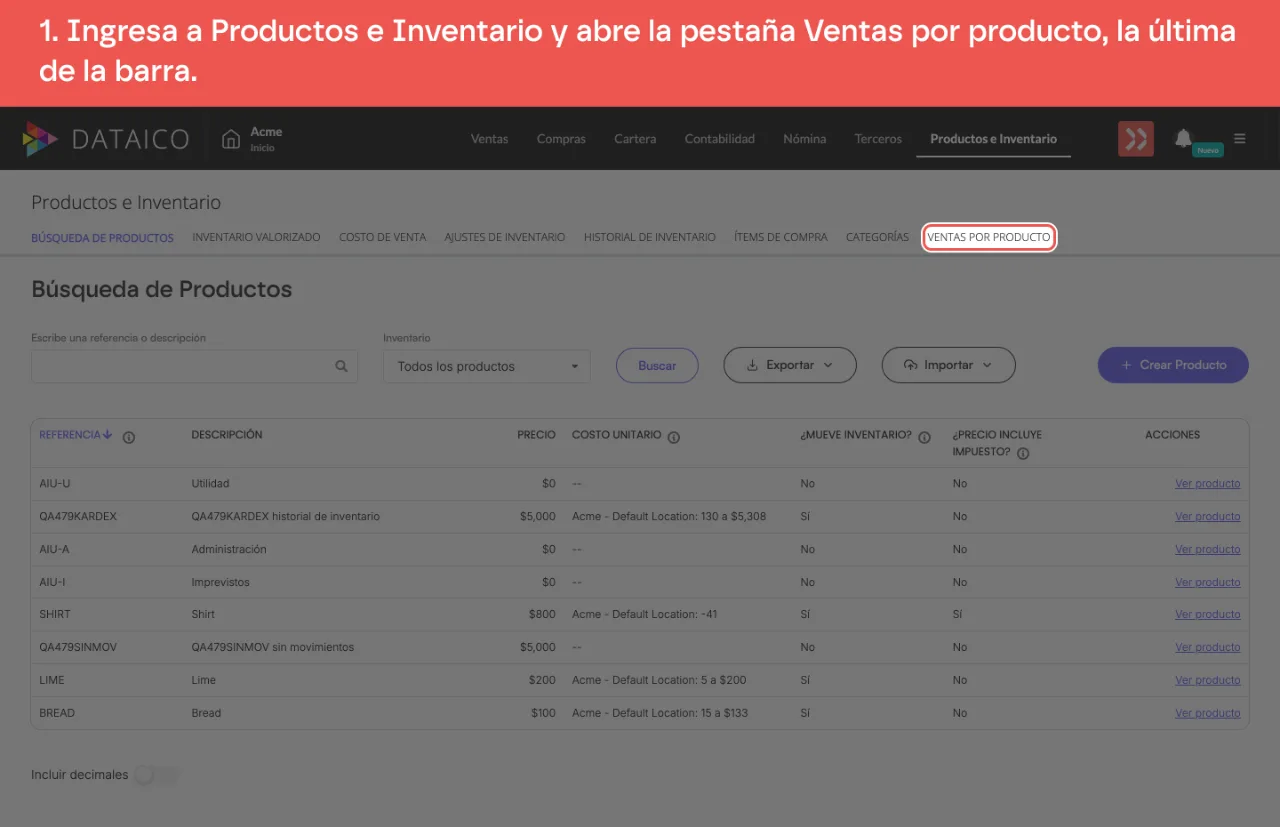Viewport: 1280px width, 827px height.
Task: Focus the reference or description search field
Action: tap(195, 366)
